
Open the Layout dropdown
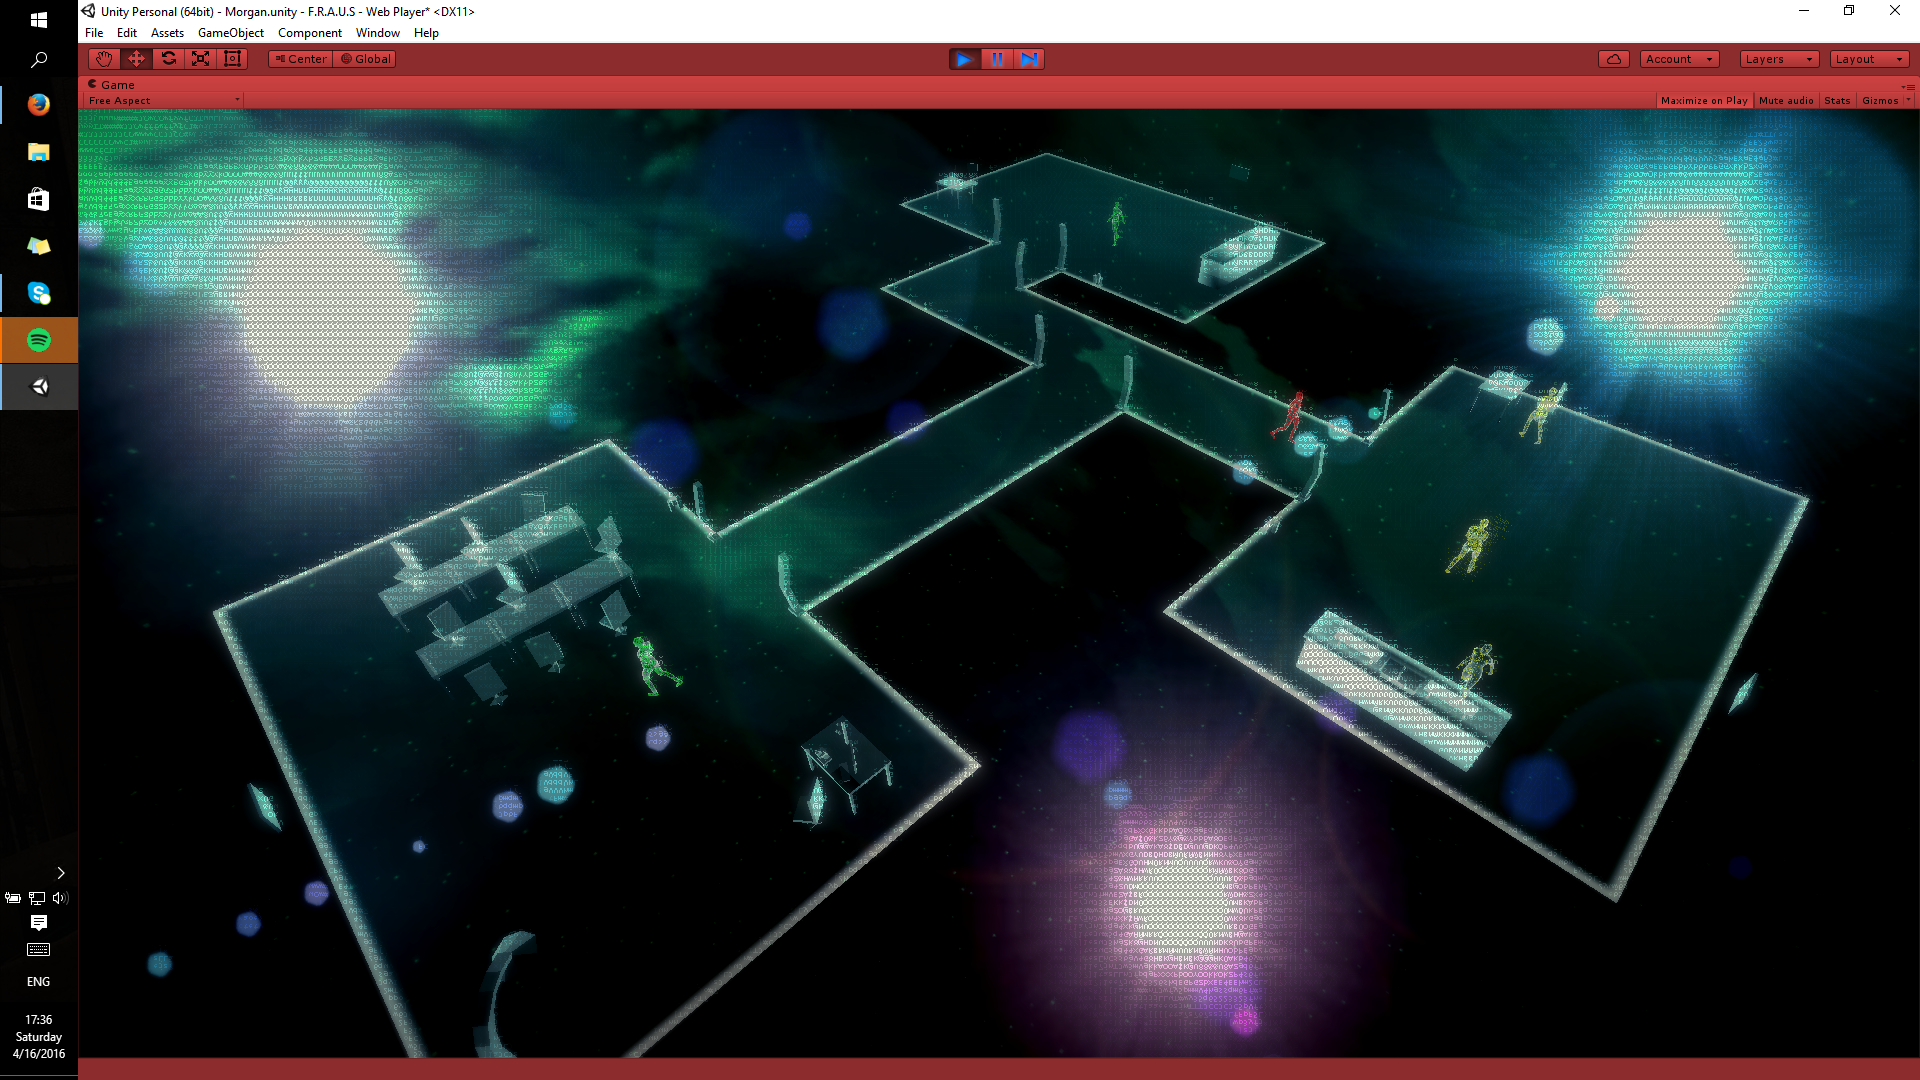click(x=1869, y=59)
